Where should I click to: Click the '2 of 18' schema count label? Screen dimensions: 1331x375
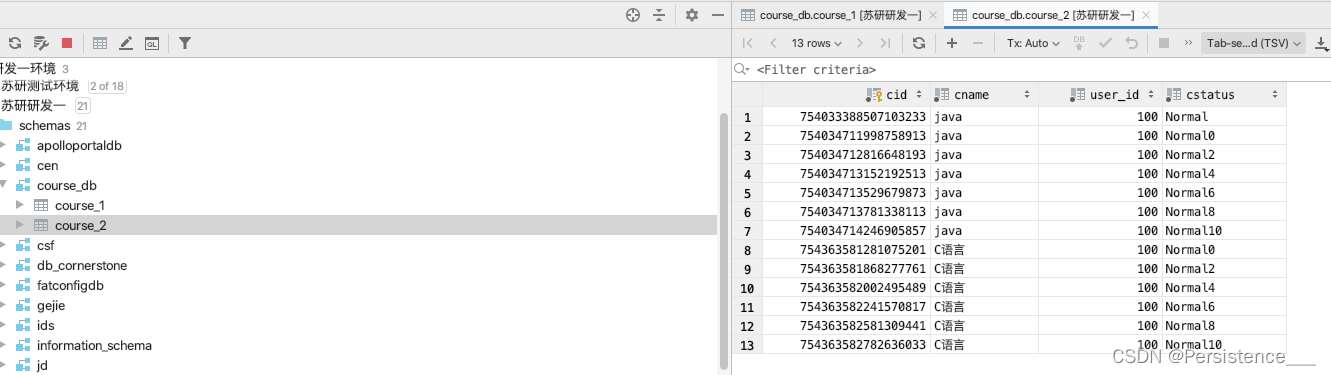pyautogui.click(x=107, y=86)
